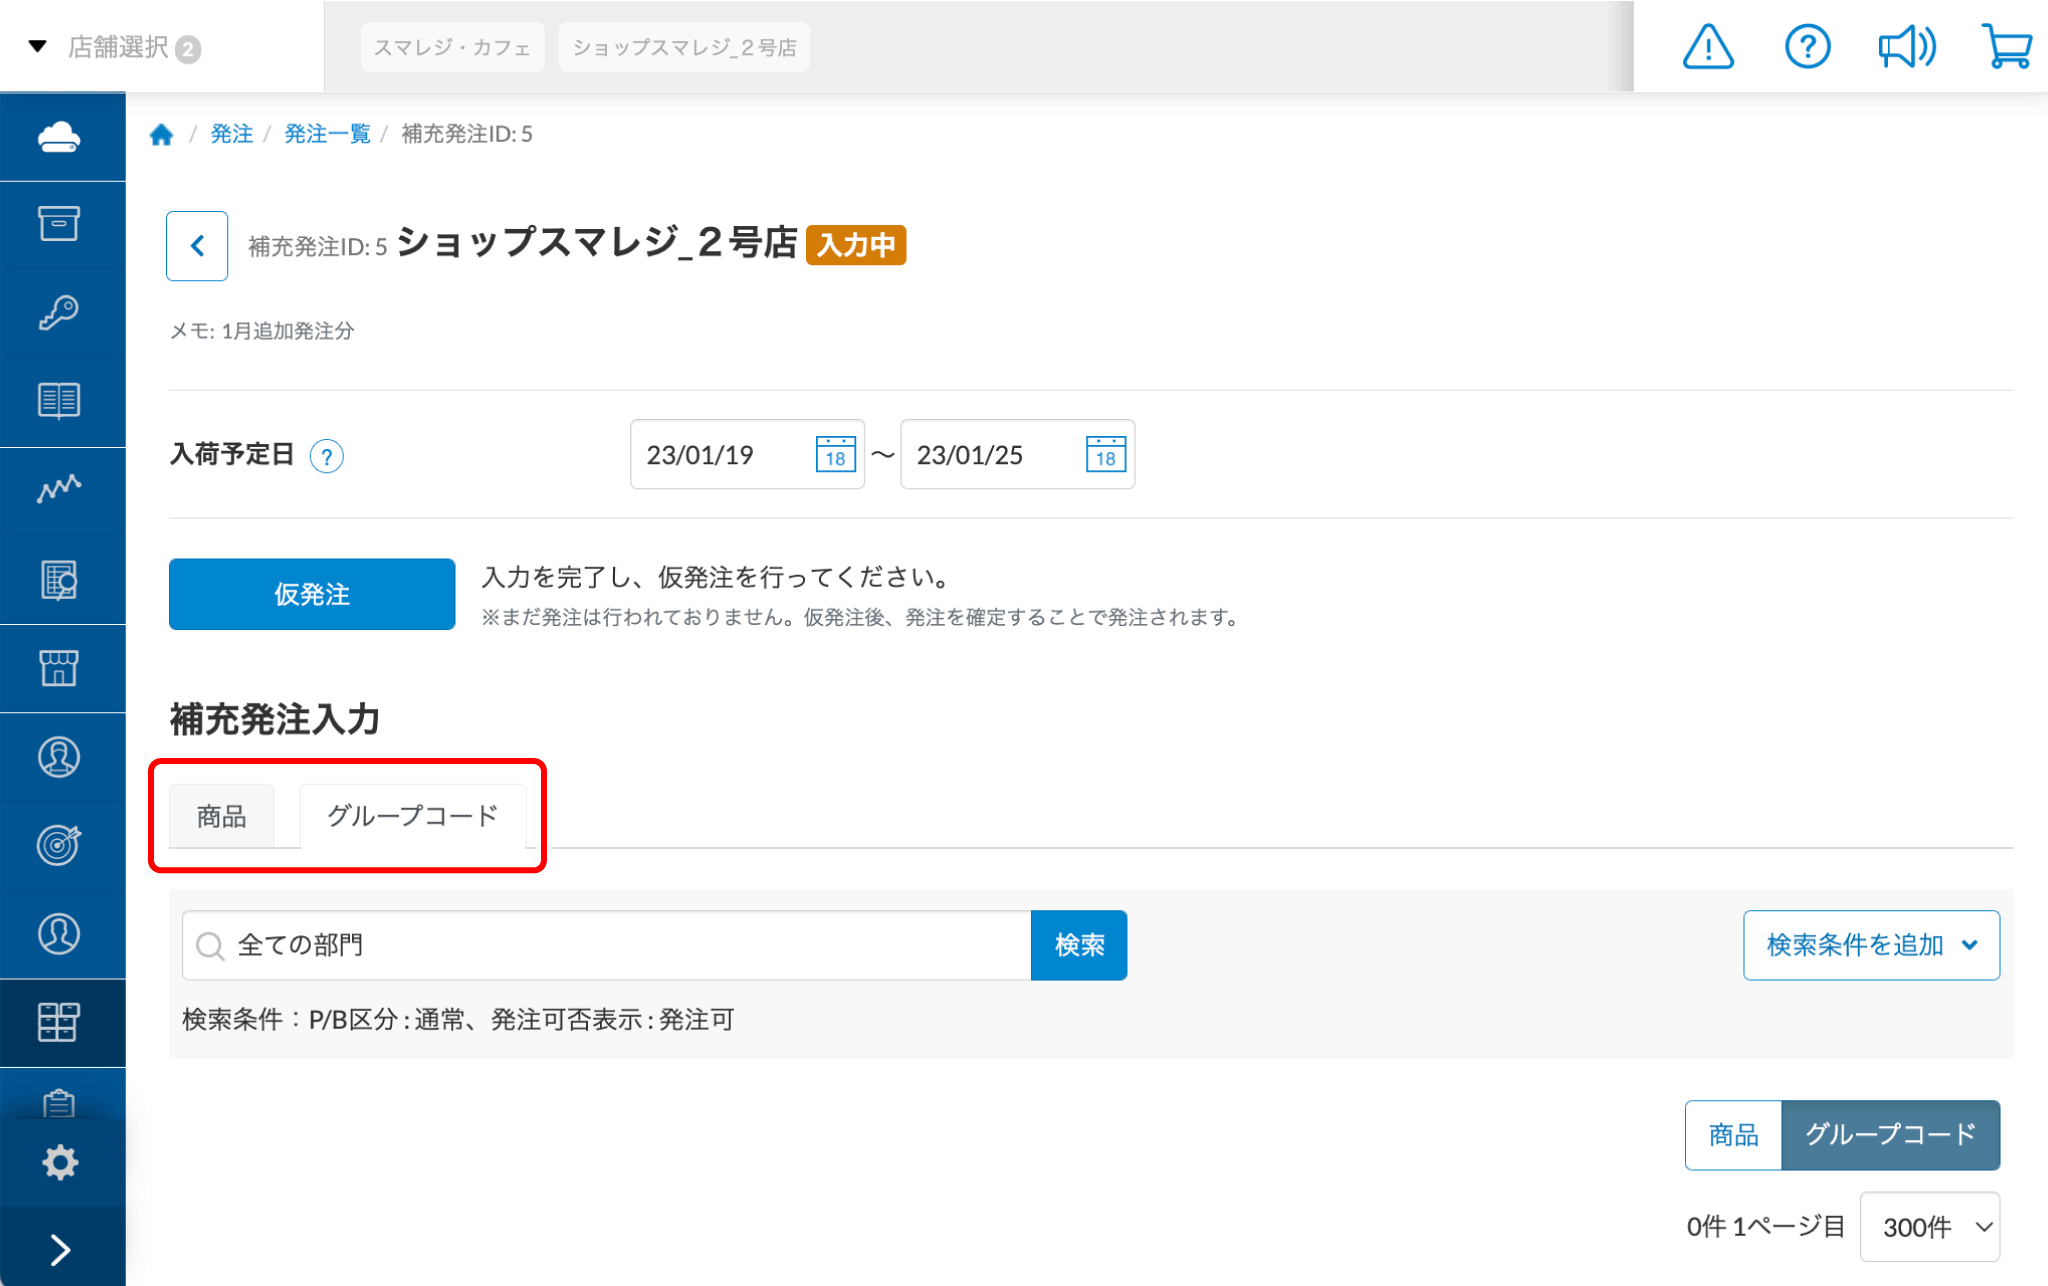Open the key icon in sidebar
This screenshot has height=1286, width=2048.
click(60, 313)
